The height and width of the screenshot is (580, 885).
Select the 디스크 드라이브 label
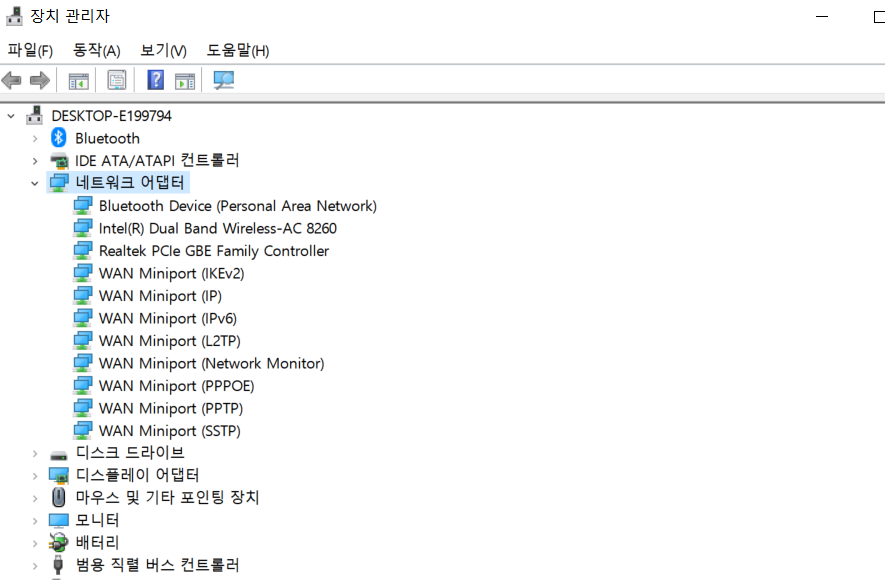click(130, 452)
